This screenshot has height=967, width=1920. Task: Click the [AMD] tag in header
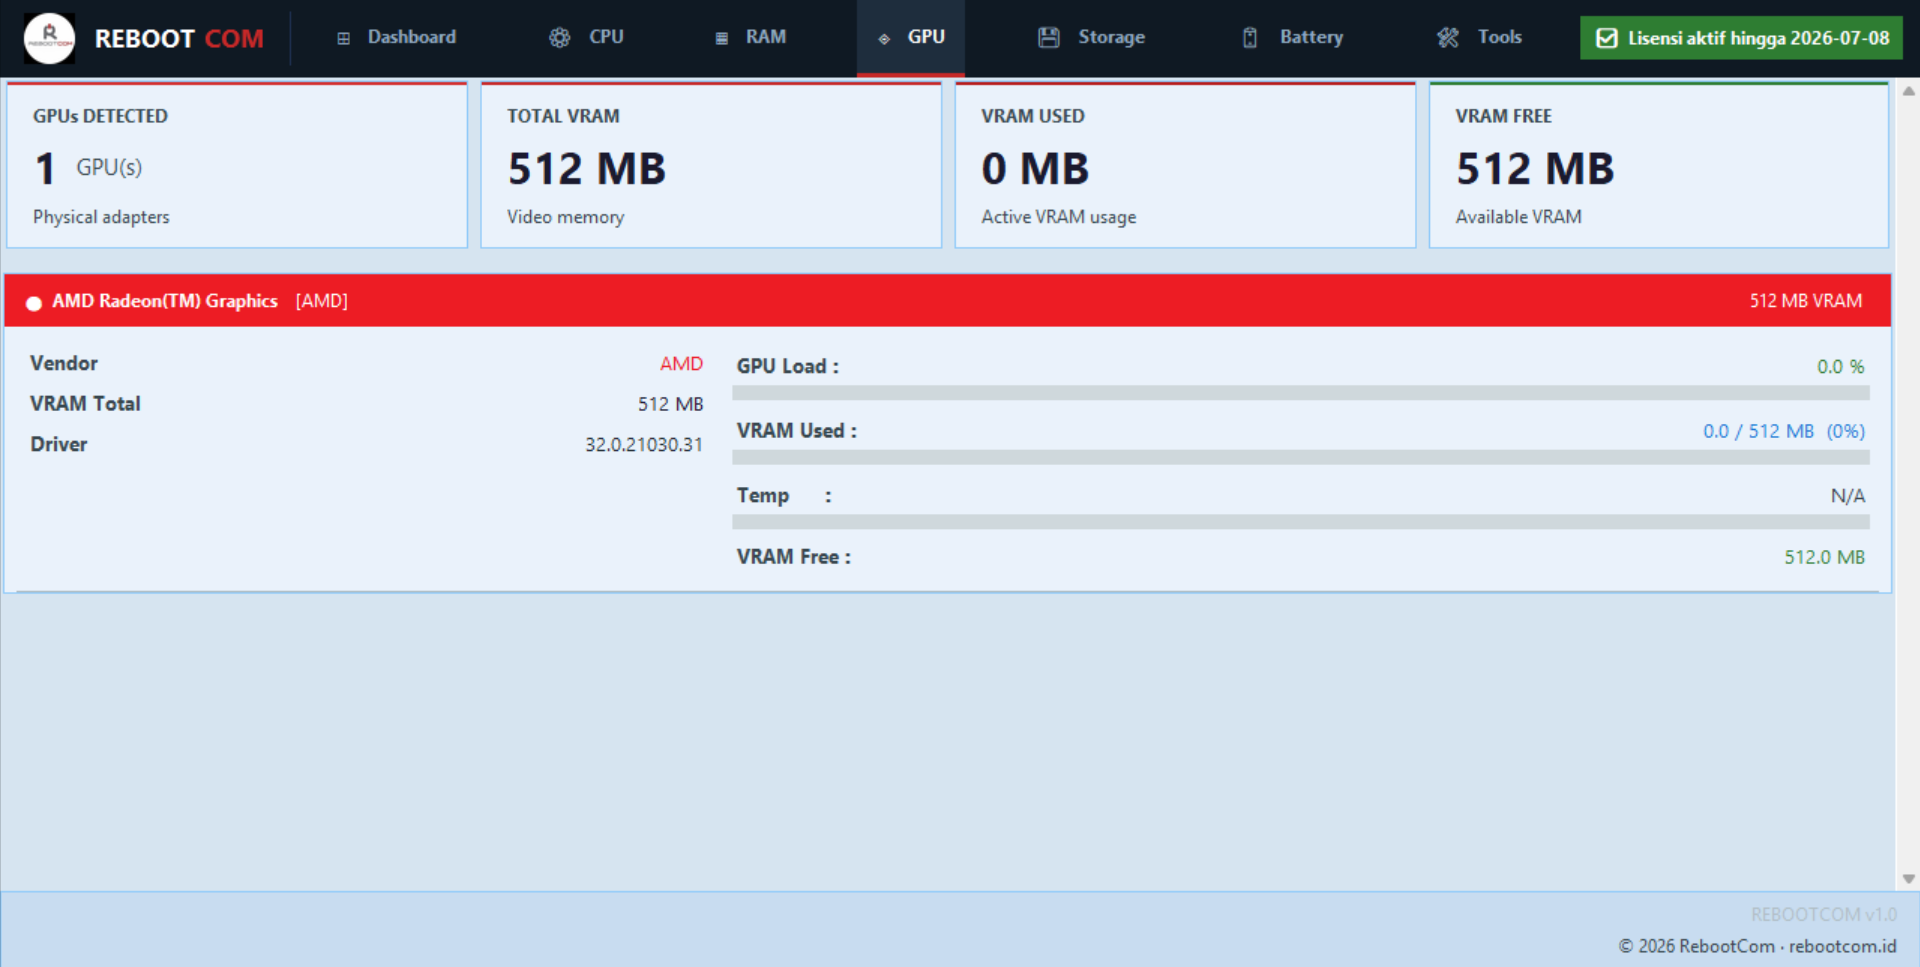322,301
